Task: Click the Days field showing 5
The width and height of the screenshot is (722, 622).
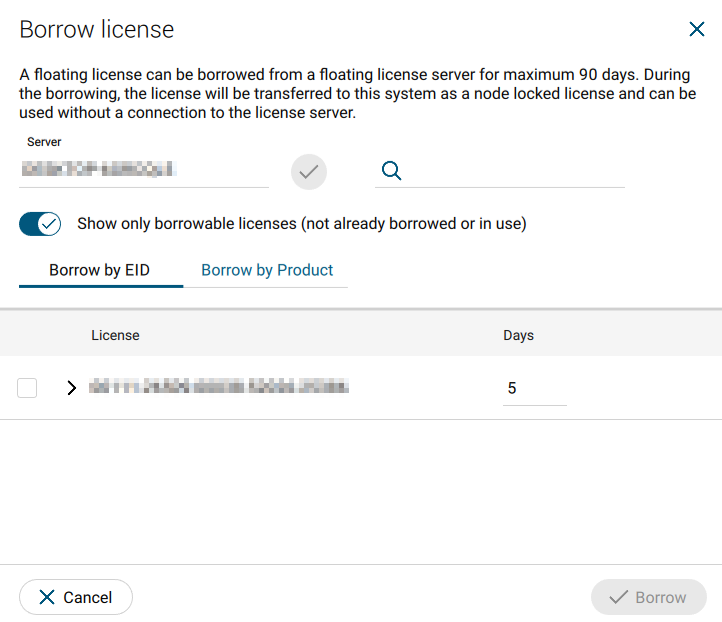Action: 534,388
